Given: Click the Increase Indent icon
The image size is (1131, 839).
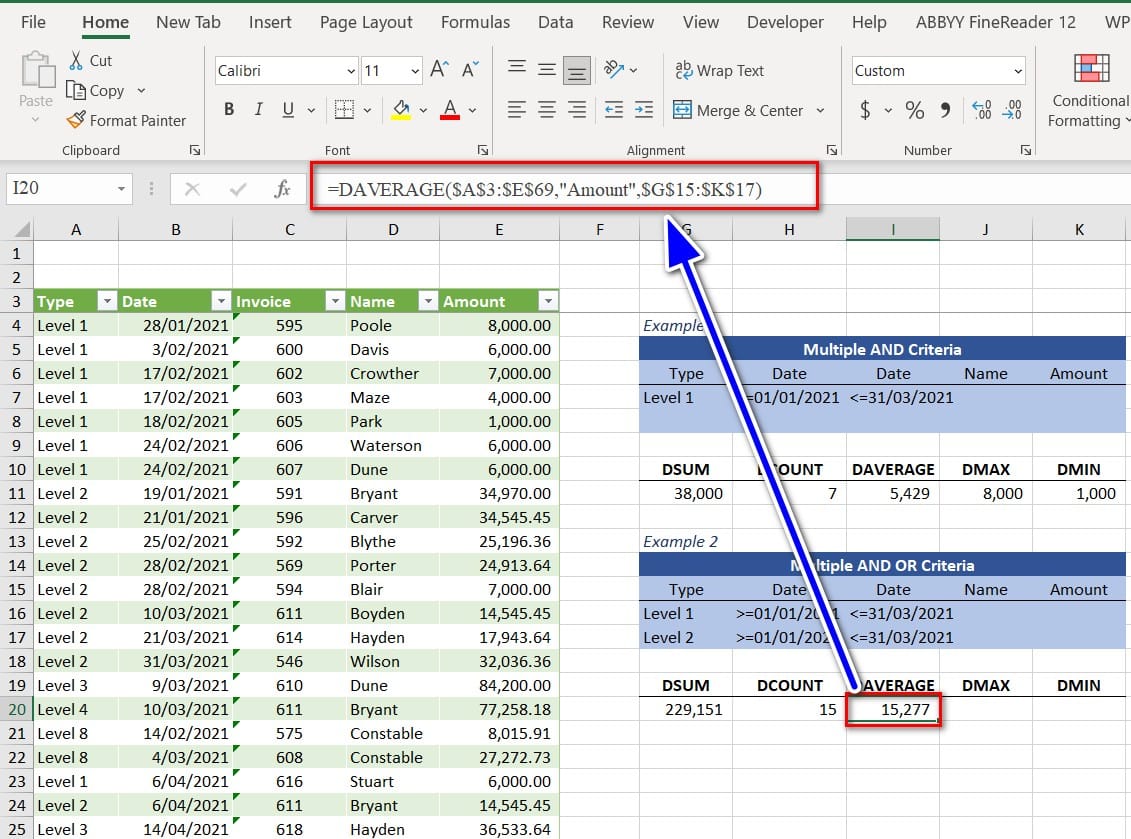Looking at the screenshot, I should [644, 110].
